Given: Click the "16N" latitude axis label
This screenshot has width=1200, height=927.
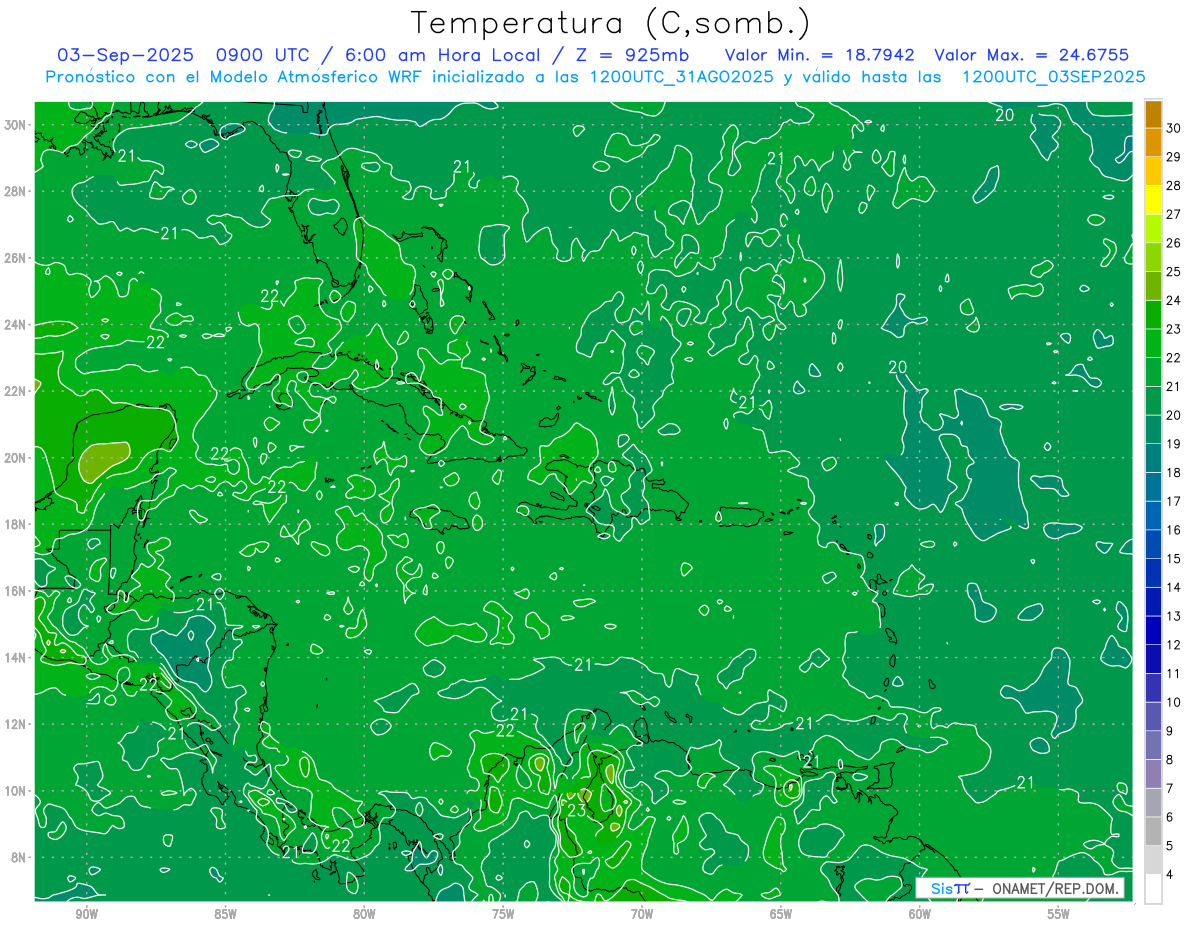Looking at the screenshot, I should [16, 591].
